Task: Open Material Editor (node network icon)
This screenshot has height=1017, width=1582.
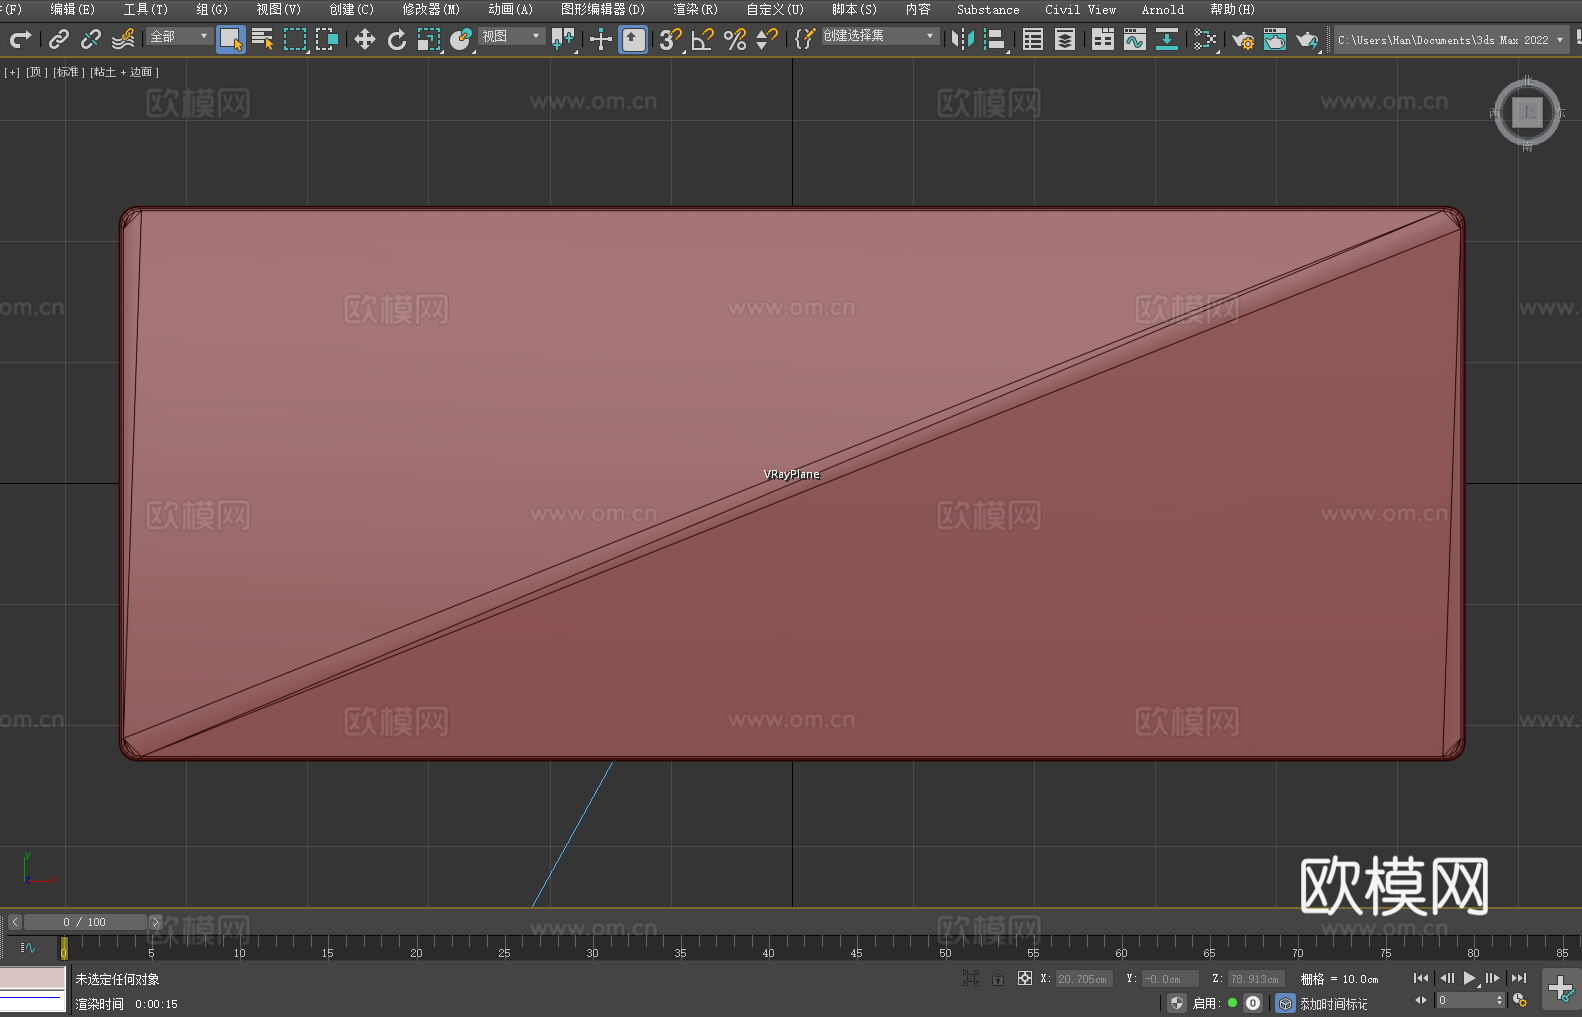Action: point(1205,39)
